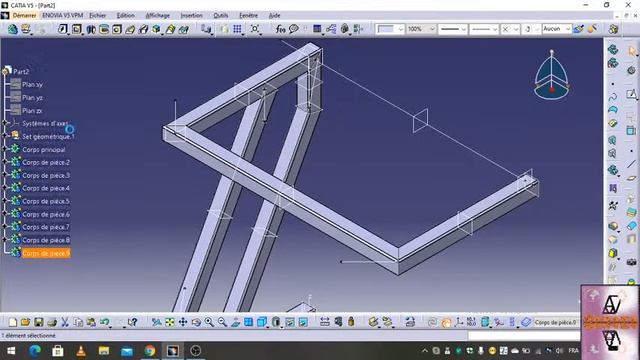Open the Aide menu

[274, 16]
